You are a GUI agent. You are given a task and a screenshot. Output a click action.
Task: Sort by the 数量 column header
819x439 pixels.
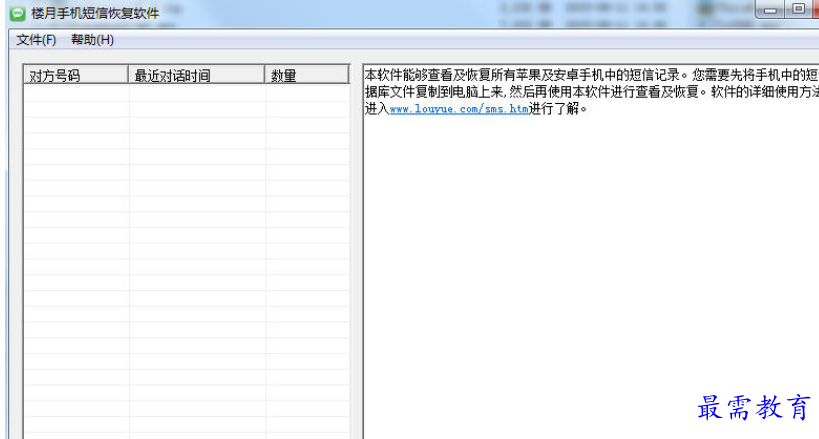point(307,75)
